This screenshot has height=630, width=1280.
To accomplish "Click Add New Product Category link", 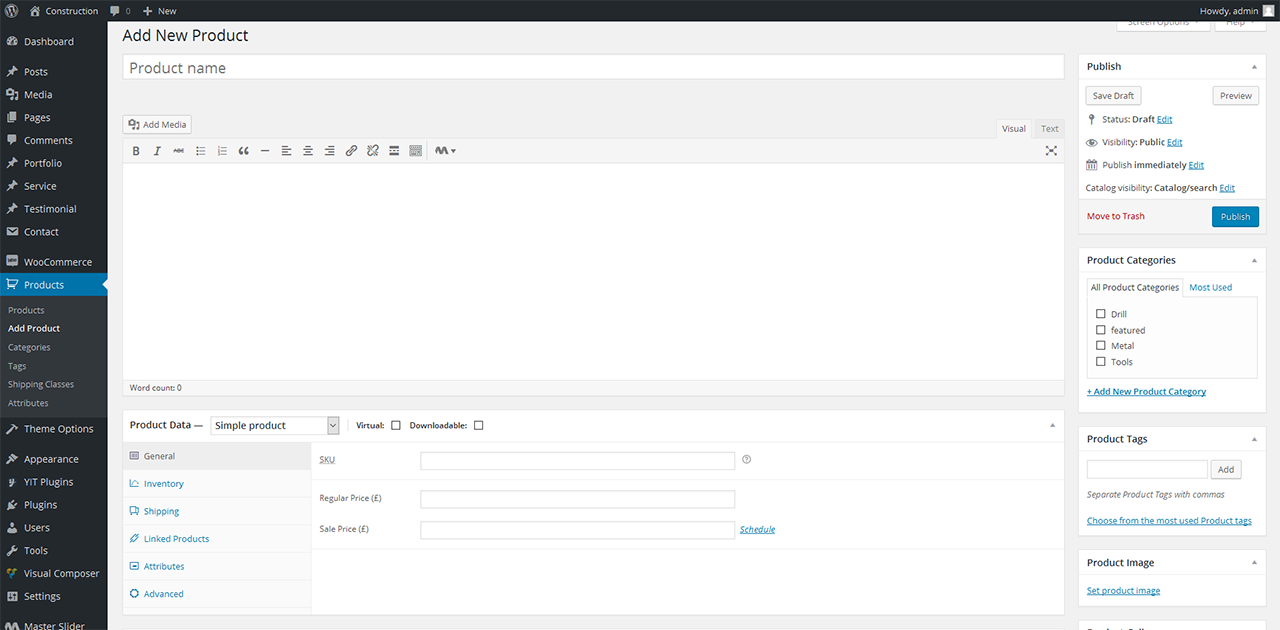I will coord(1146,392).
